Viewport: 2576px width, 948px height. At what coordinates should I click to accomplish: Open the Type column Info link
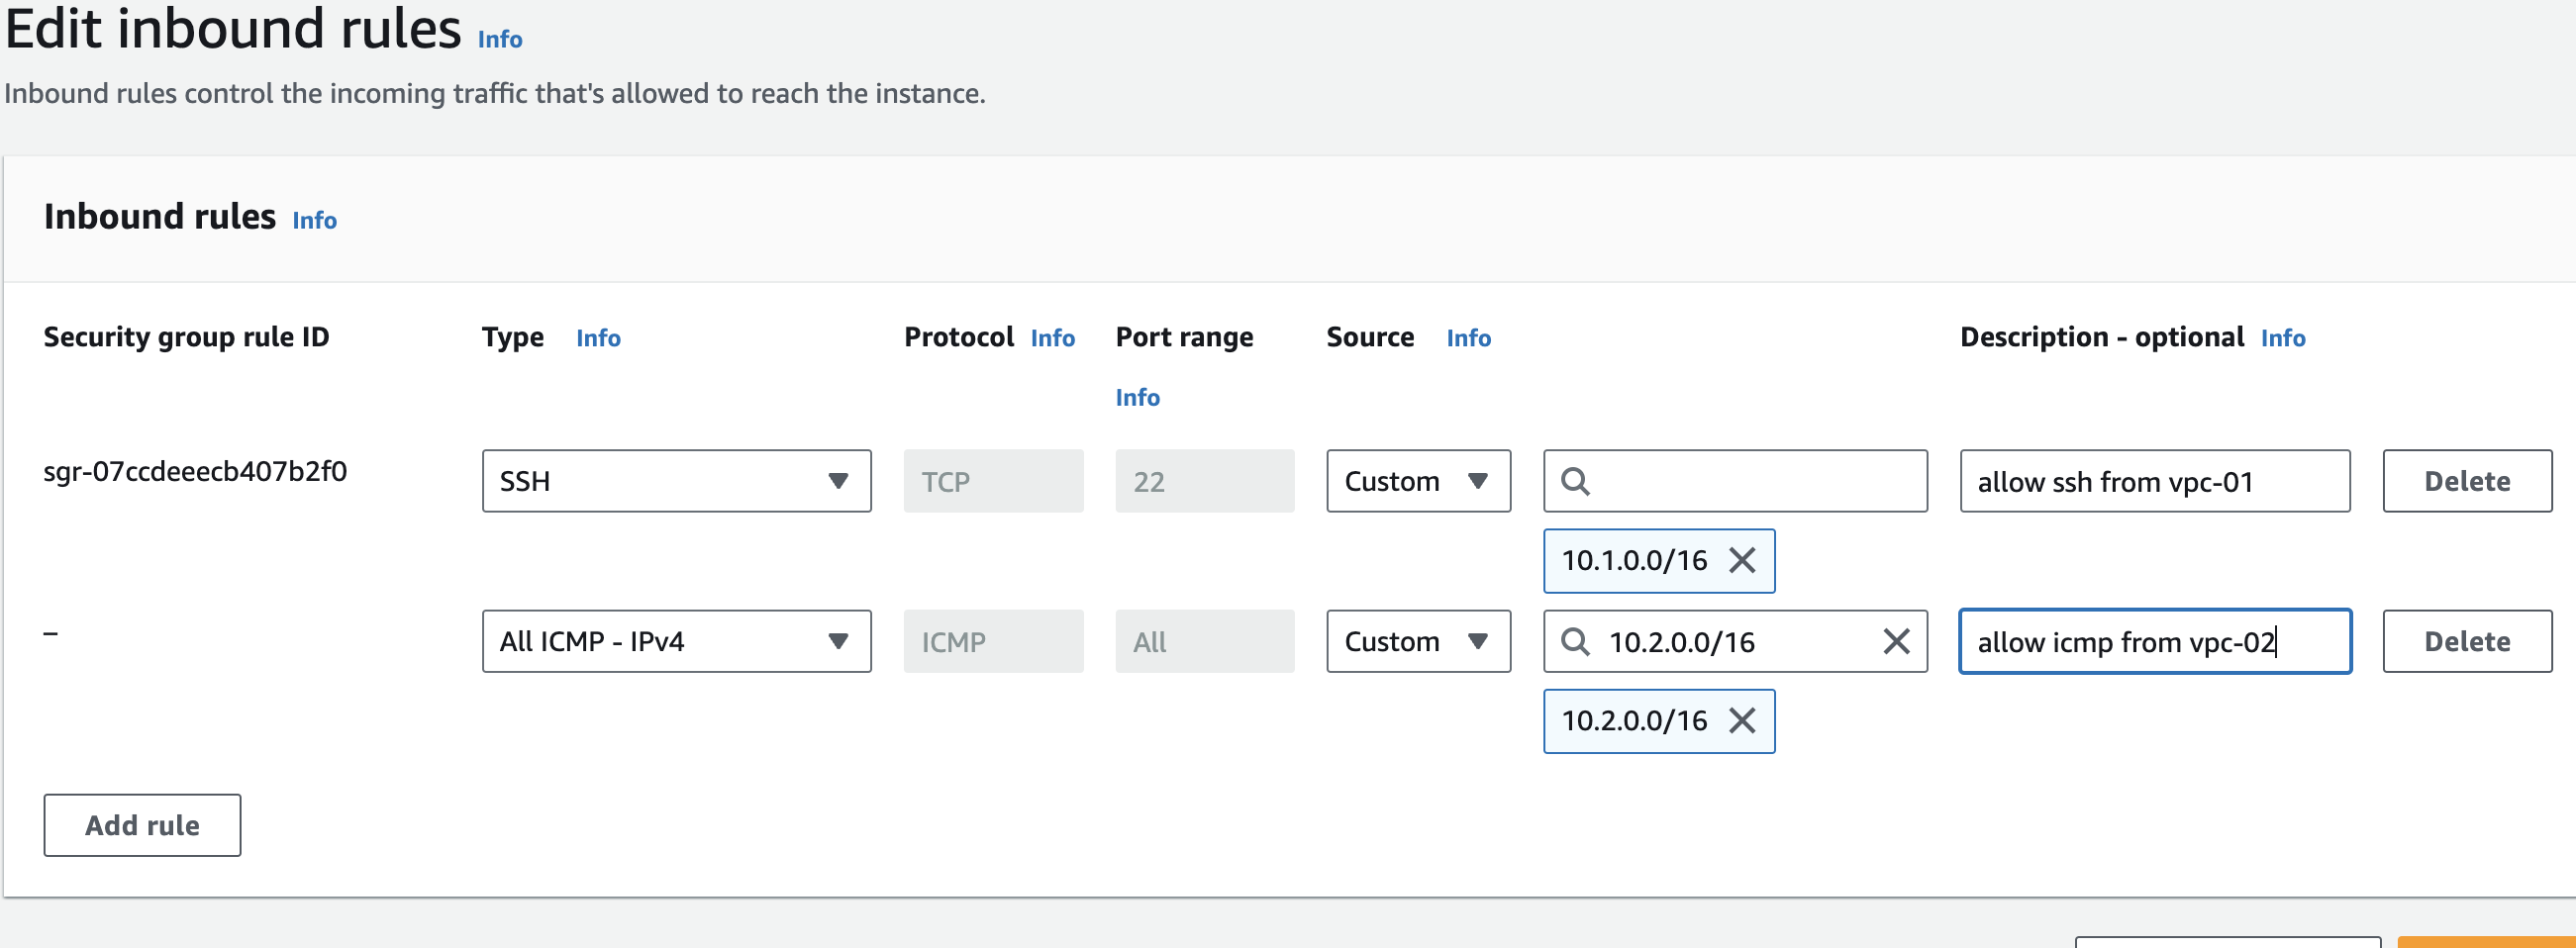[x=598, y=339]
